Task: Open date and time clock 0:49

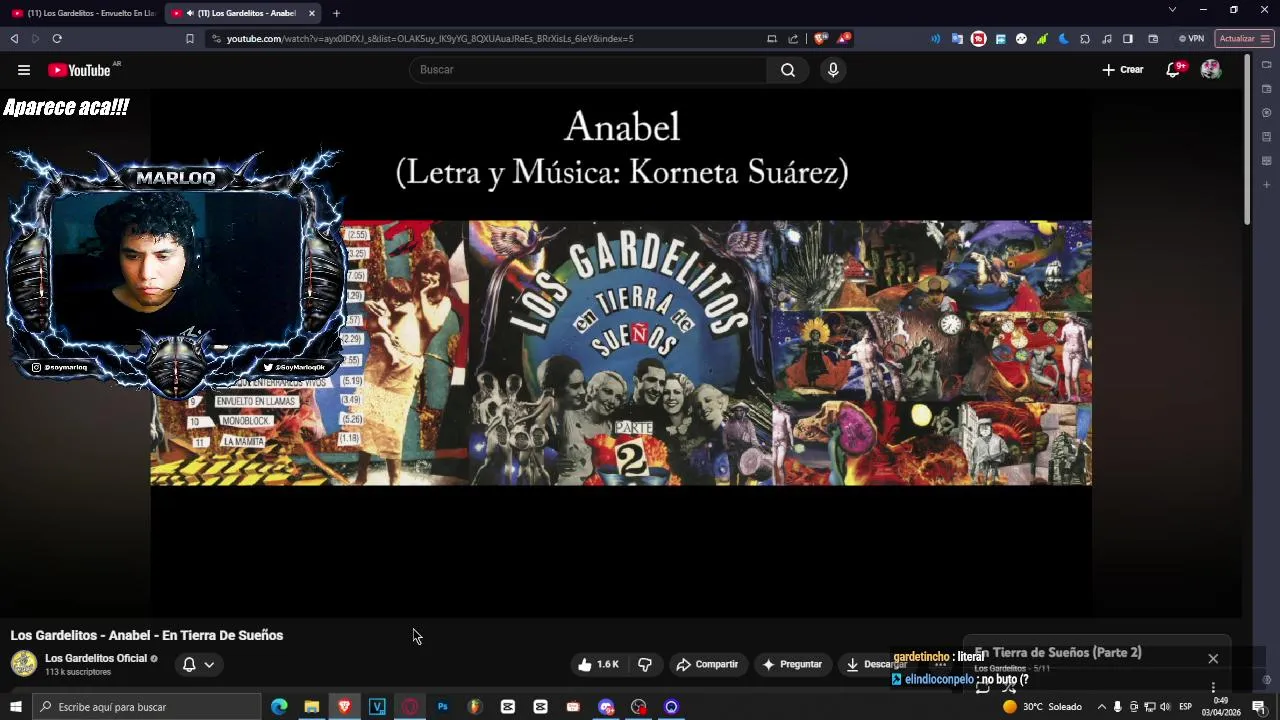Action: [x=1221, y=707]
